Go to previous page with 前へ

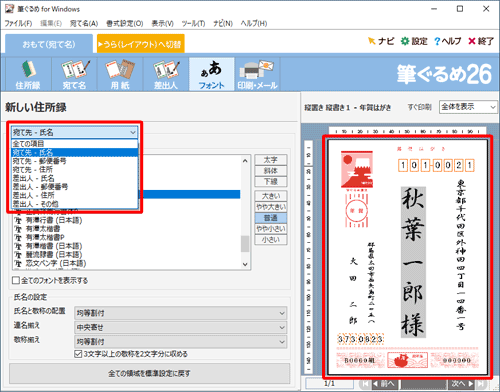[385, 383]
